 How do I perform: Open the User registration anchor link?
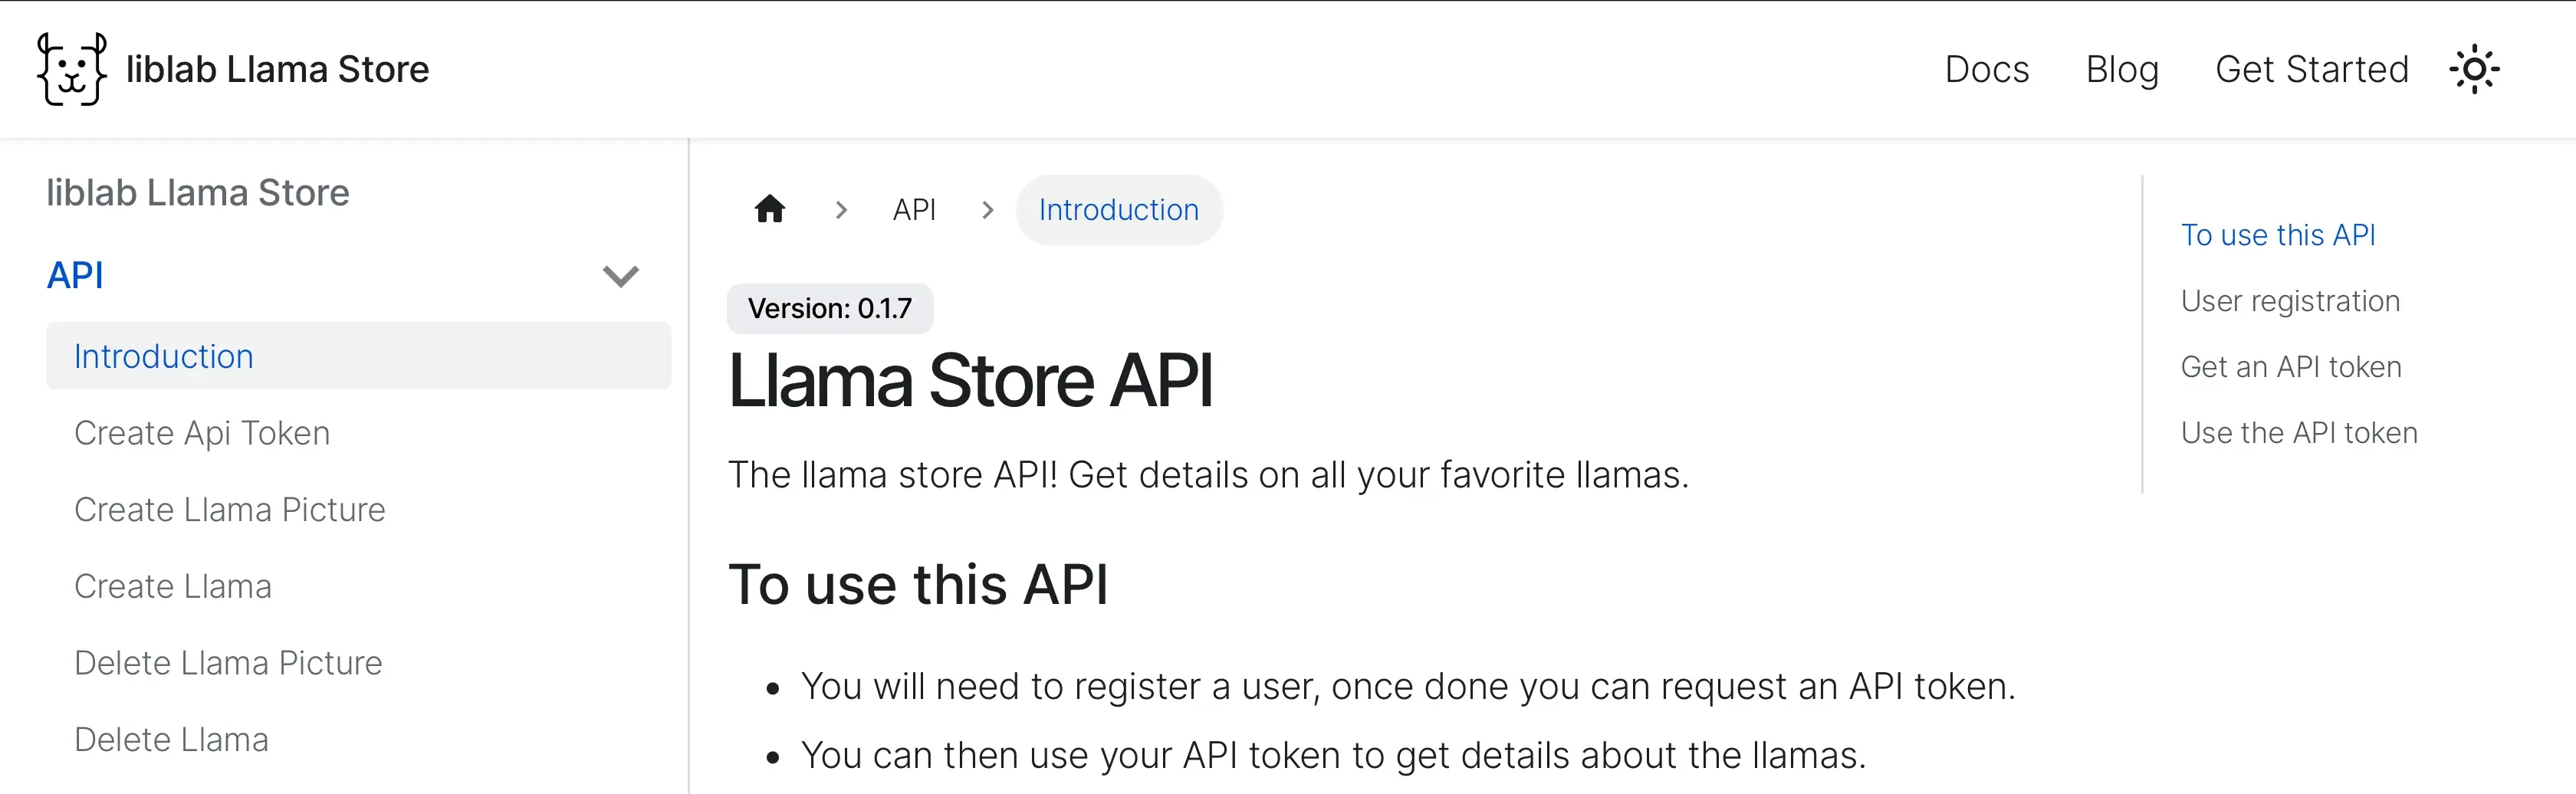coord(2290,300)
